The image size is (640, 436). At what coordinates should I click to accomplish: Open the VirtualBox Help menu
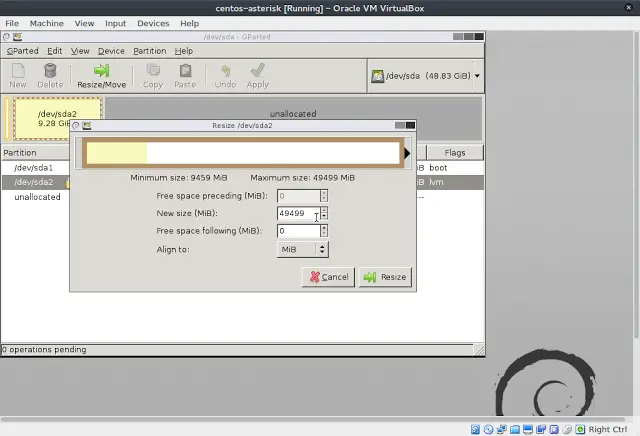pyautogui.click(x=189, y=23)
